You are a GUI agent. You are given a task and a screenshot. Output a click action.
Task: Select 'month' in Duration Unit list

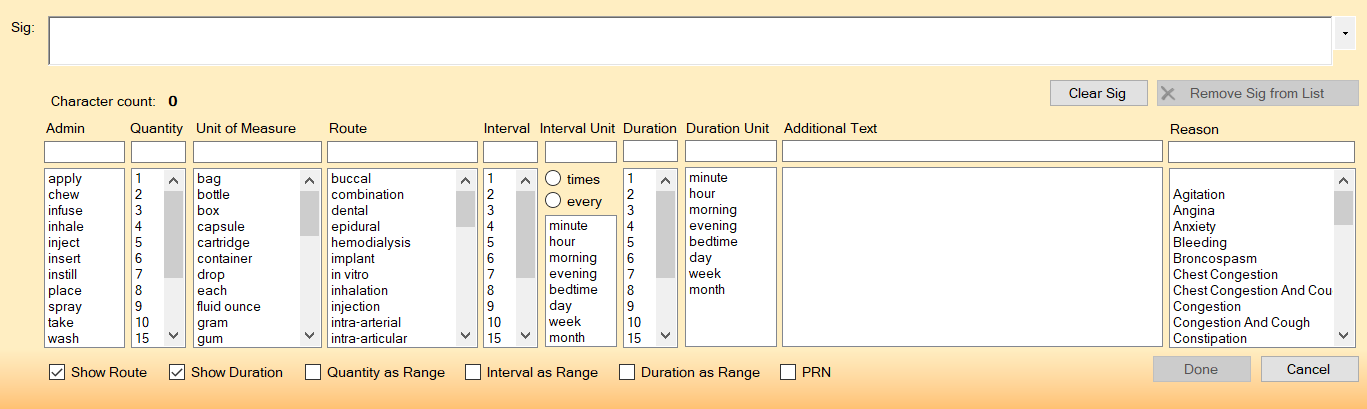point(707,290)
